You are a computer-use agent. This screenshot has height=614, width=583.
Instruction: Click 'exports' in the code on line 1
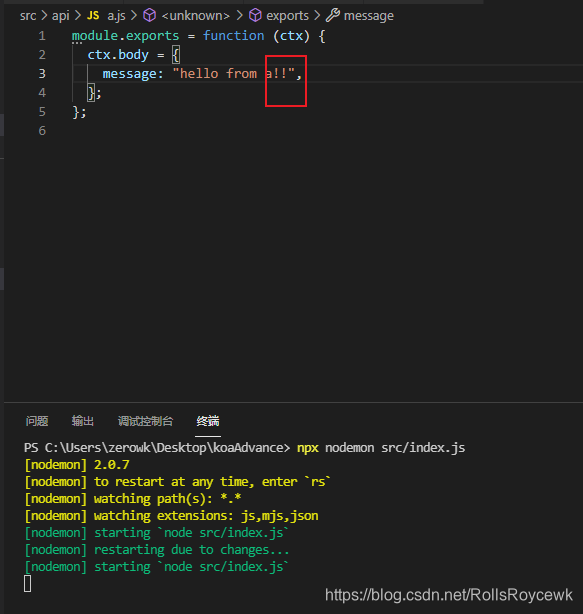point(152,36)
